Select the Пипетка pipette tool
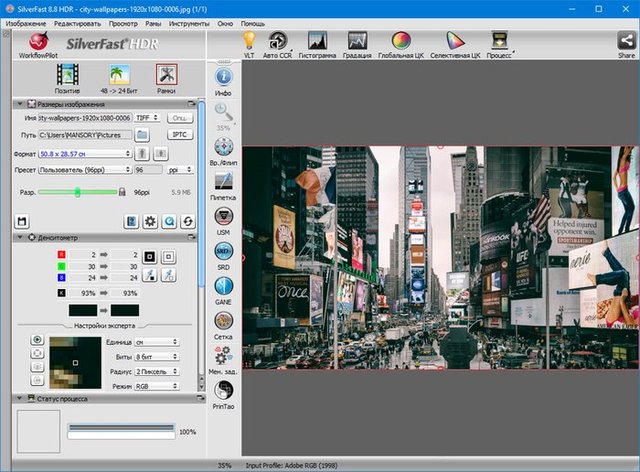This screenshot has width=640, height=472. [x=224, y=181]
